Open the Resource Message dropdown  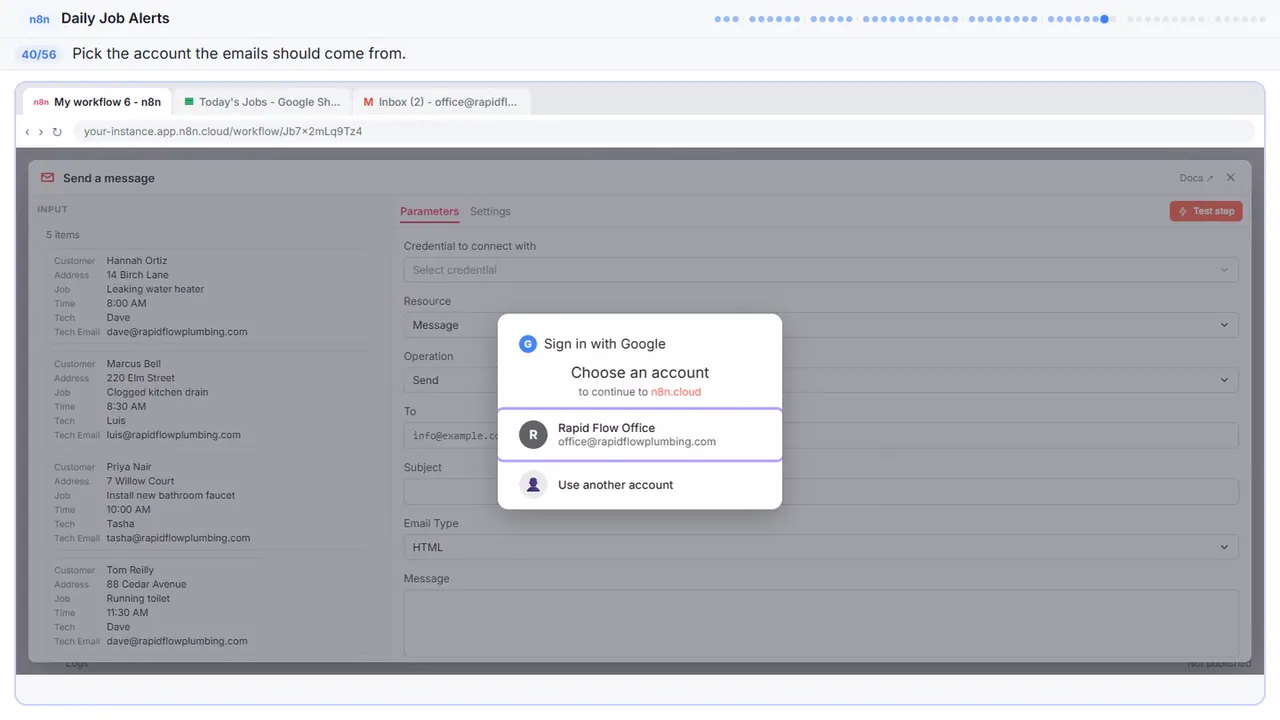pos(821,325)
